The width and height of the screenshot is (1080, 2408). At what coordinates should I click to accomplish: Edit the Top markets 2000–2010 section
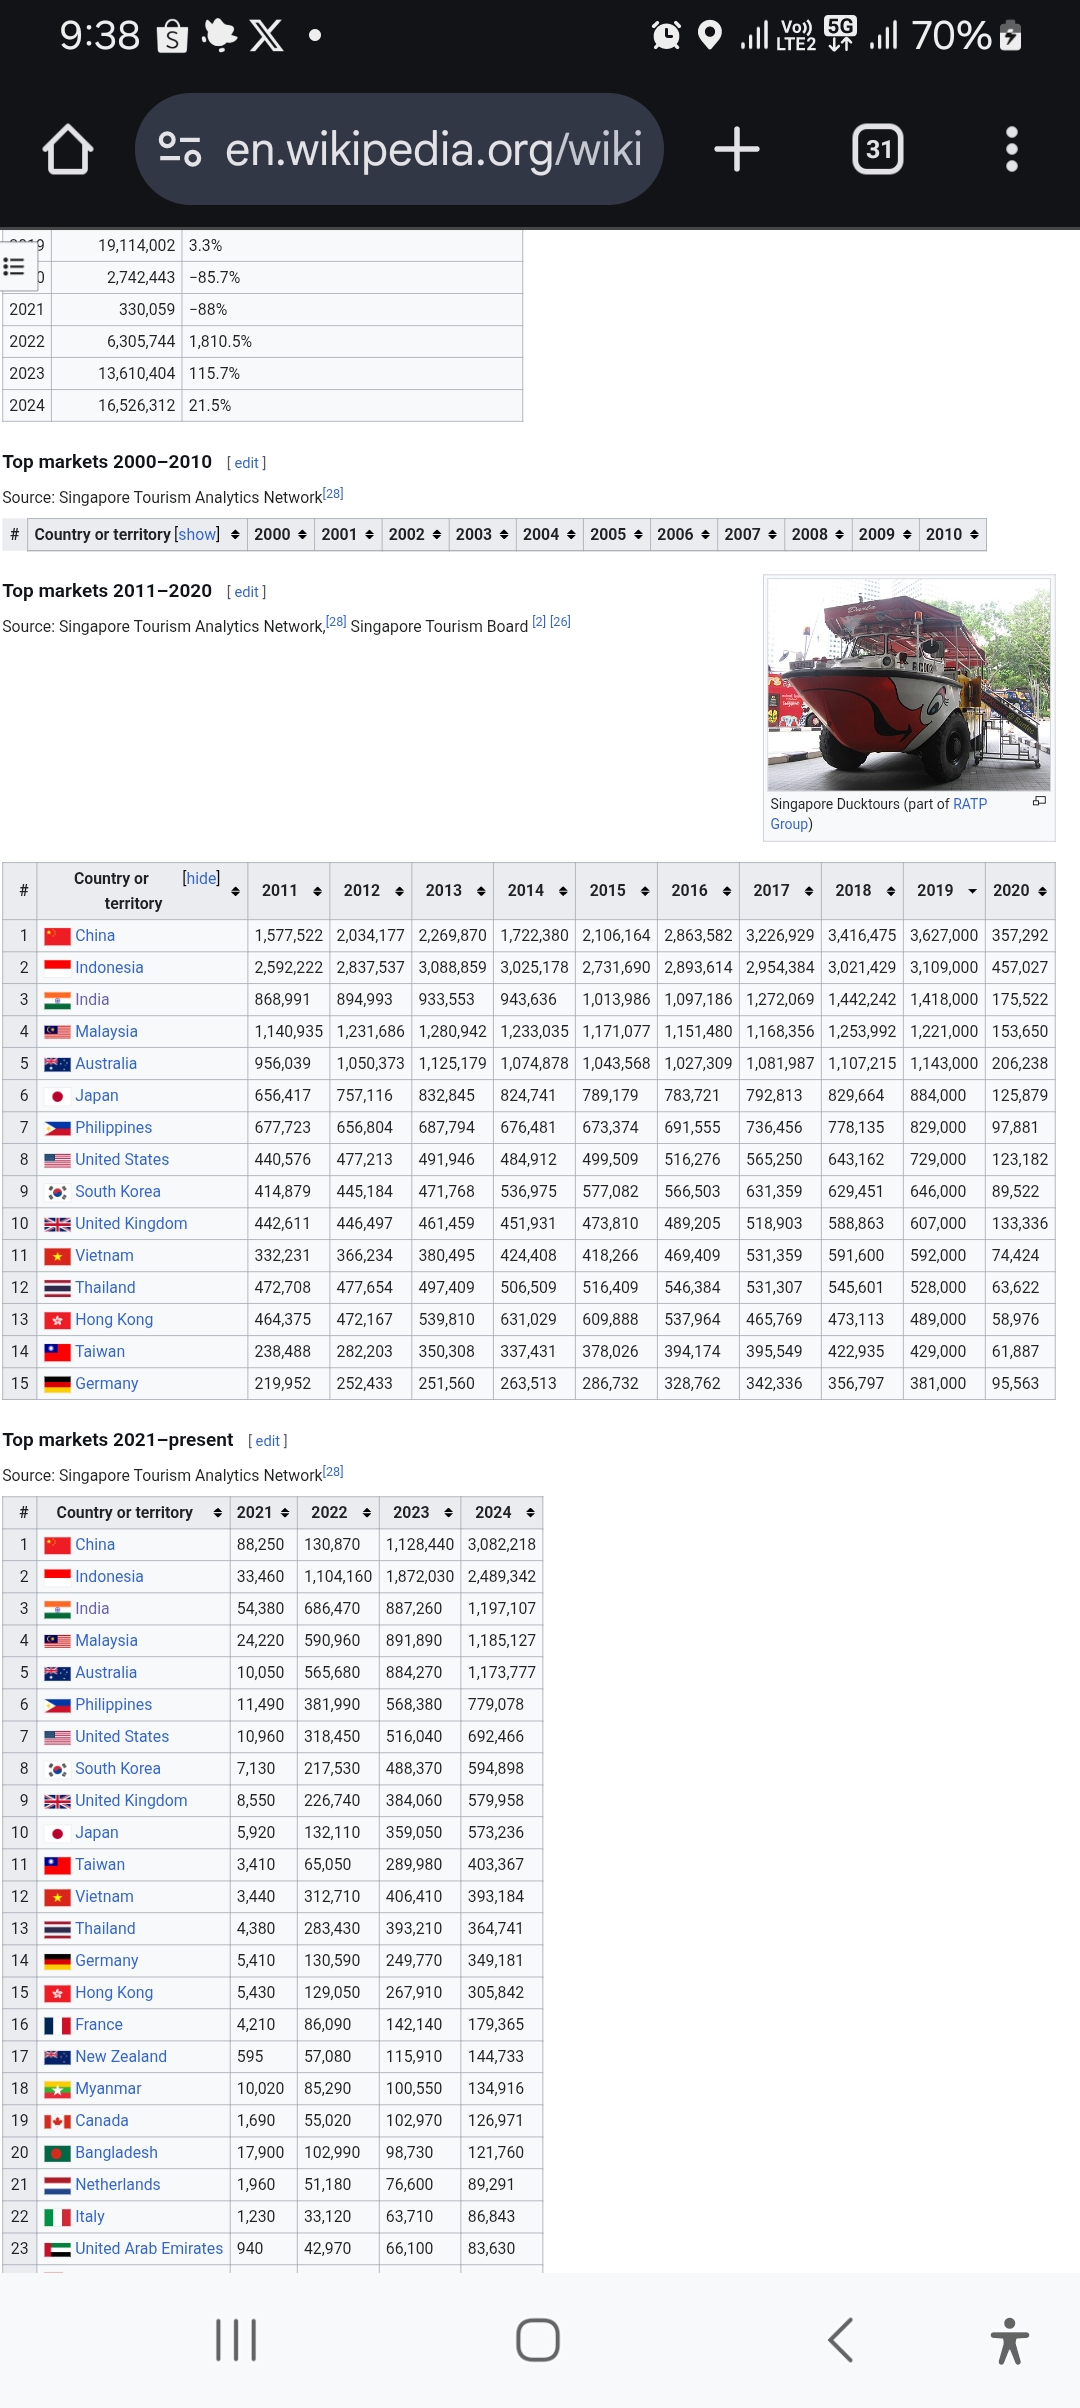click(x=247, y=463)
